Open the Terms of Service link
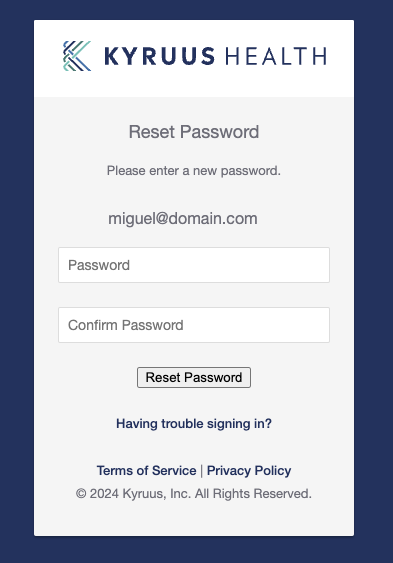The image size is (393, 563). coord(146,470)
